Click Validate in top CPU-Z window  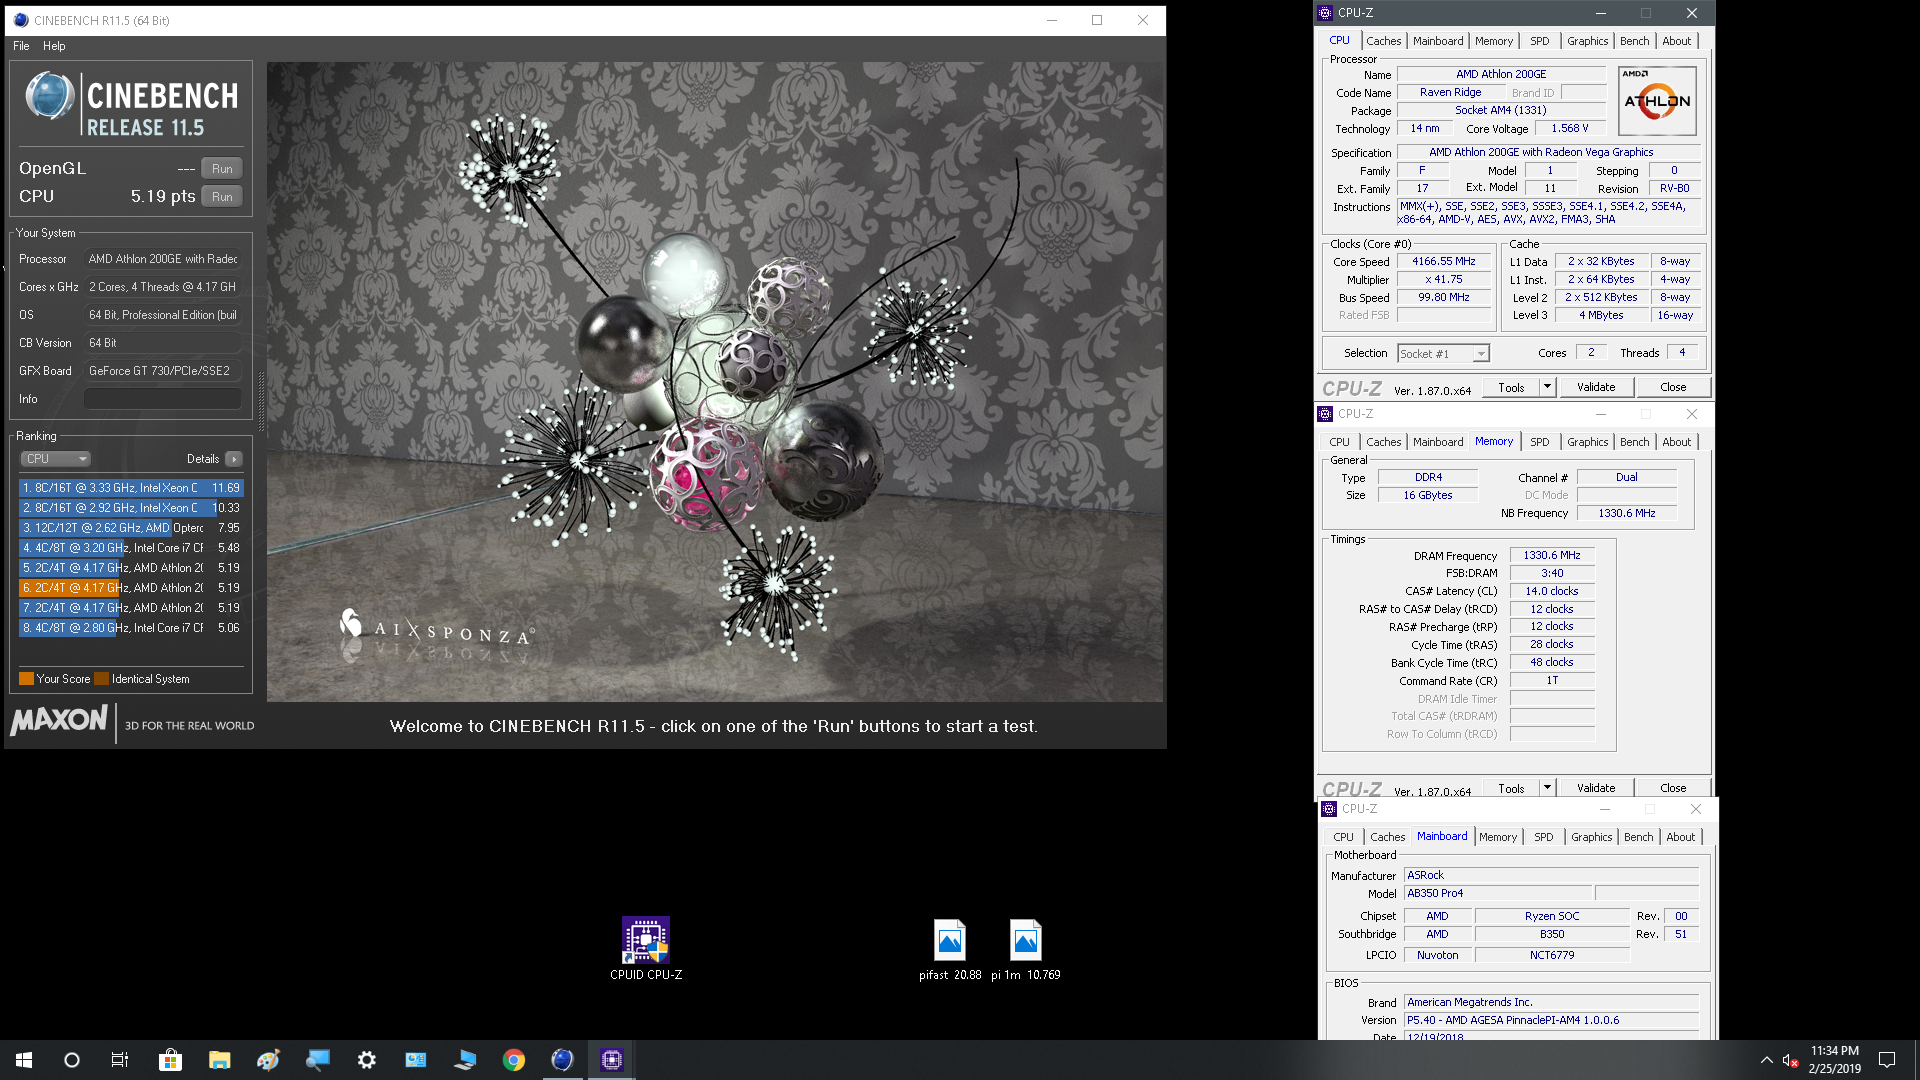pyautogui.click(x=1596, y=387)
